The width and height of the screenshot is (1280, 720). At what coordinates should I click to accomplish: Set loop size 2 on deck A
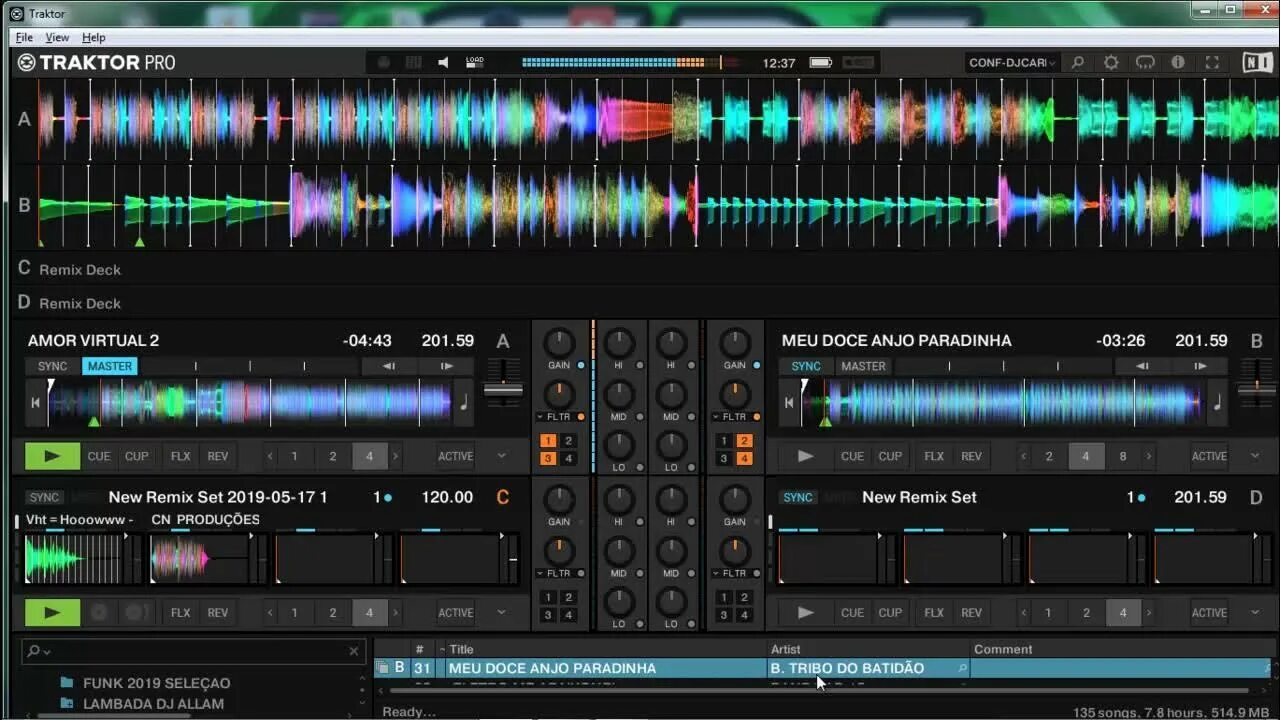332,456
